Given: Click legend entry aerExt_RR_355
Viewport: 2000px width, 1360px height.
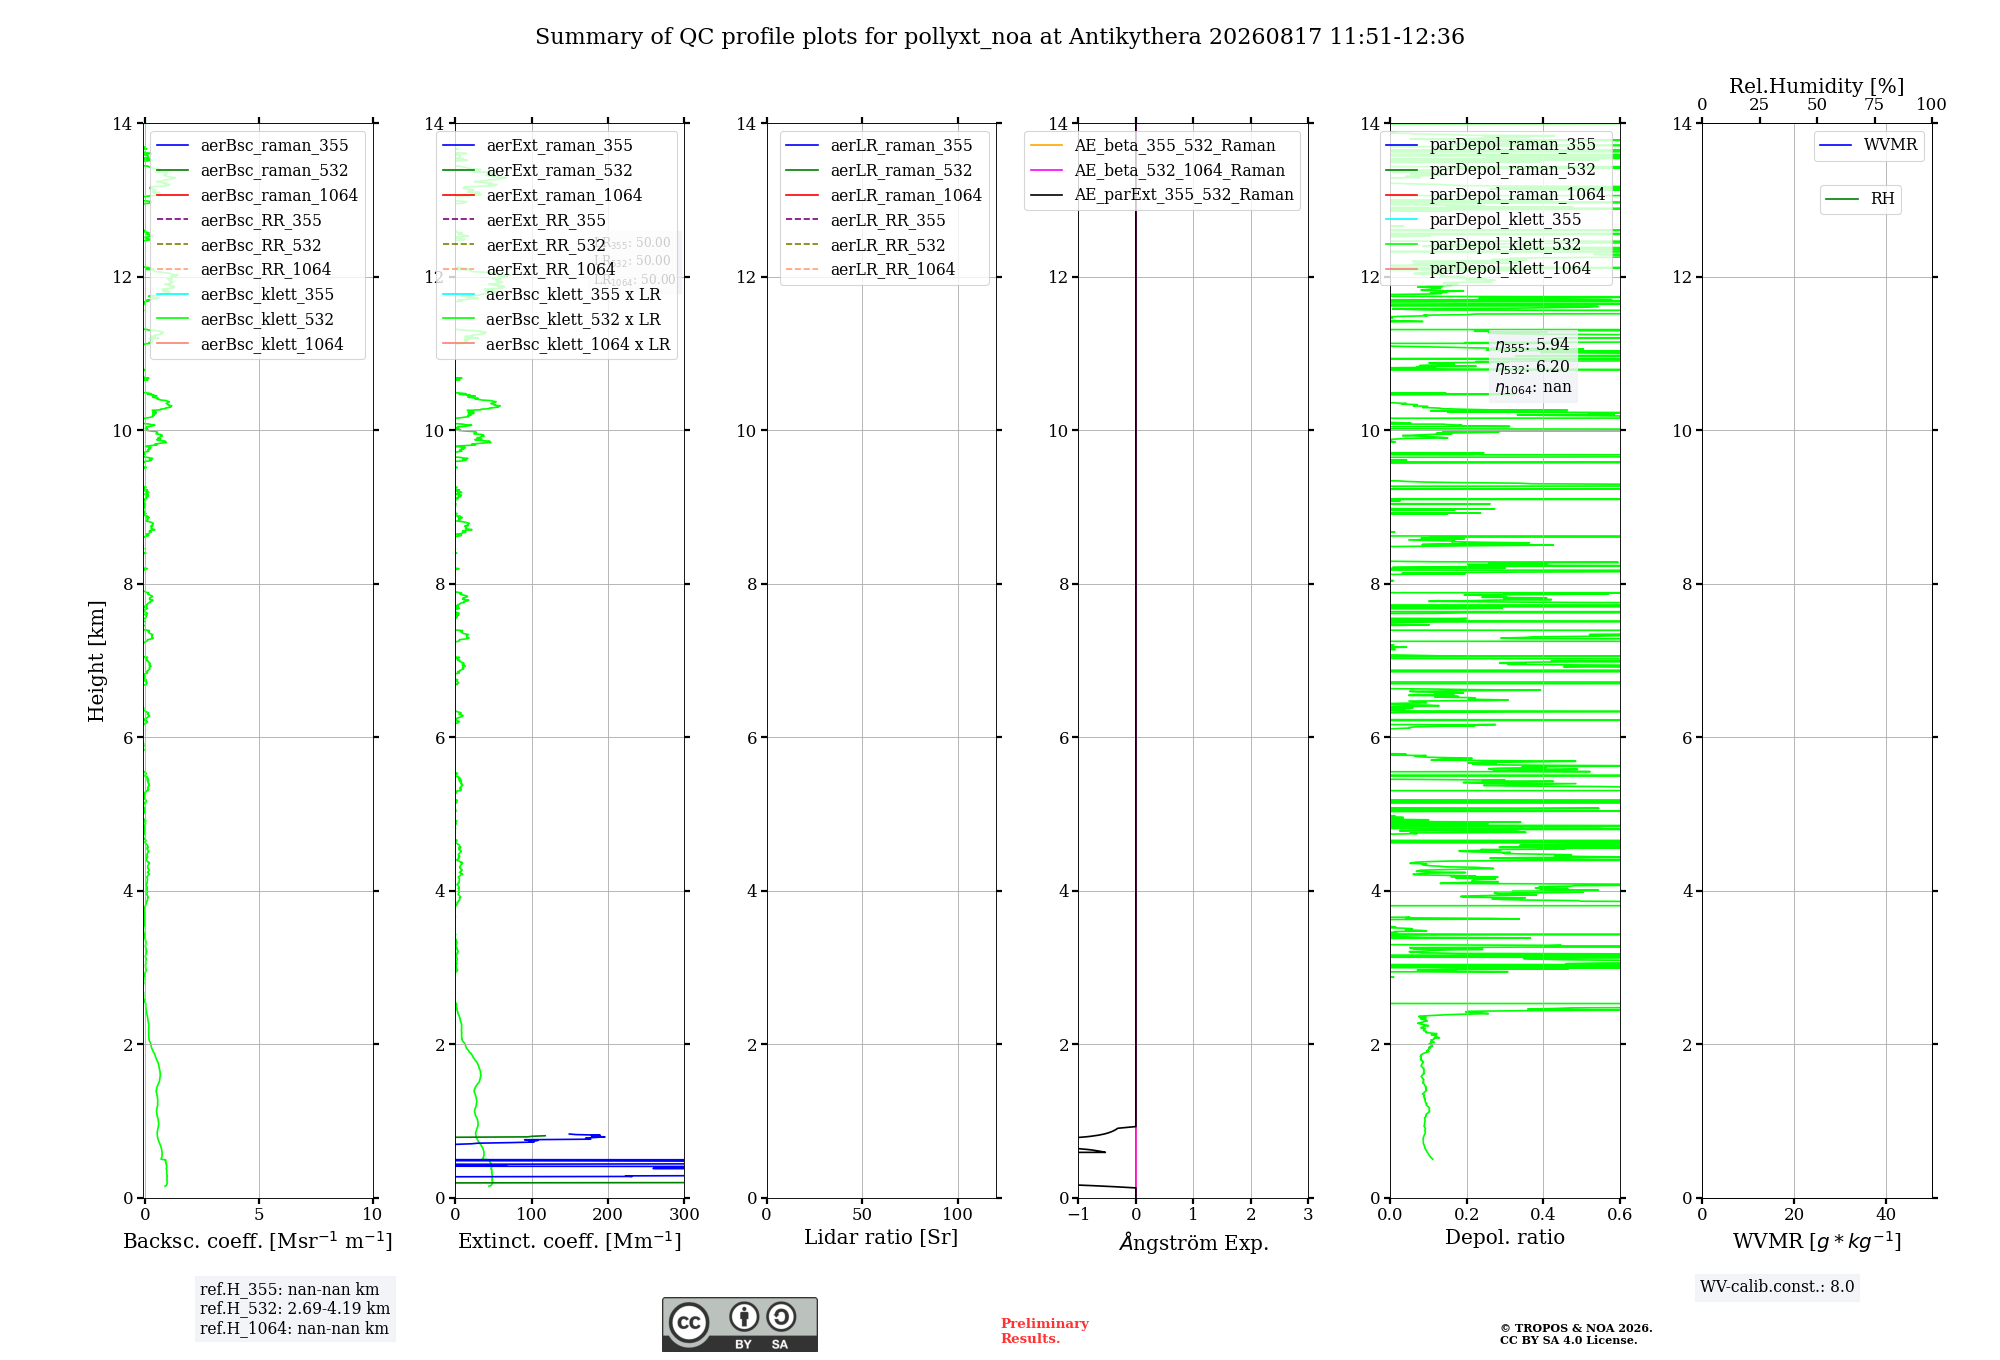Looking at the screenshot, I should [524, 220].
